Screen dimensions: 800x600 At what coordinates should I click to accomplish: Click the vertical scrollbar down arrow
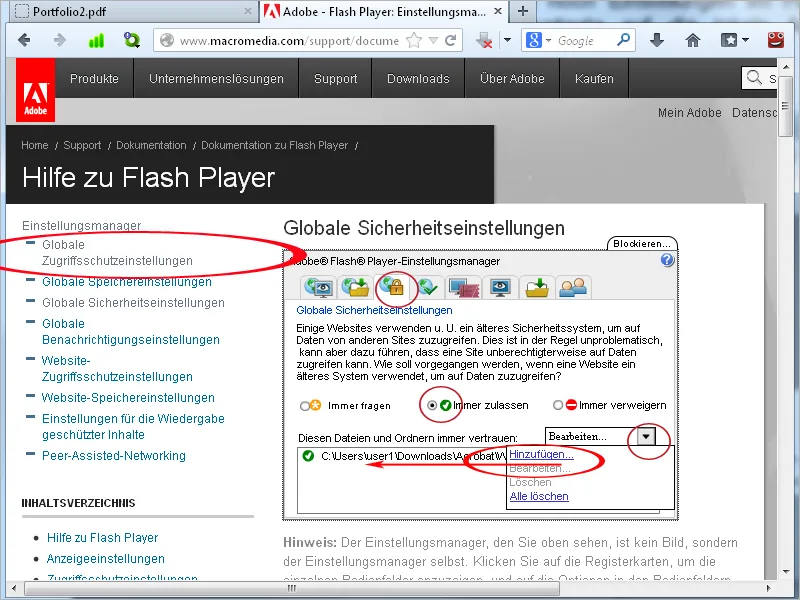click(x=785, y=571)
